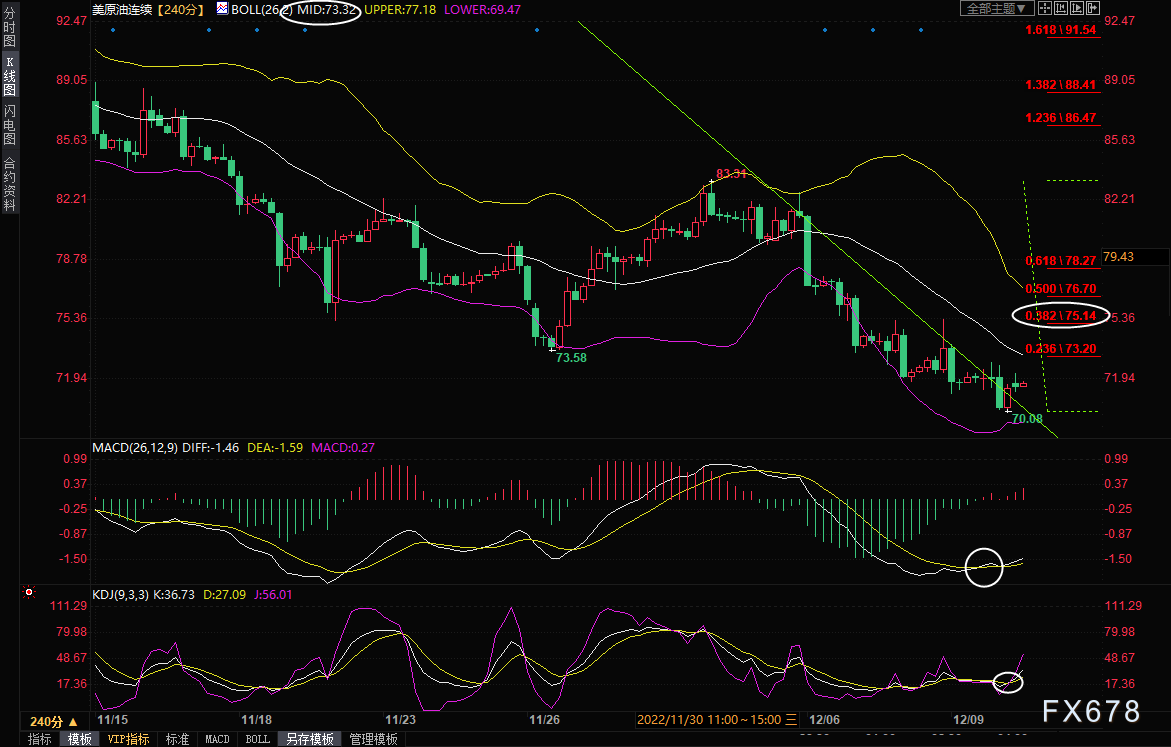The height and width of the screenshot is (747, 1171).
Task: Open the 合约资料 side tab
Action: point(10,184)
